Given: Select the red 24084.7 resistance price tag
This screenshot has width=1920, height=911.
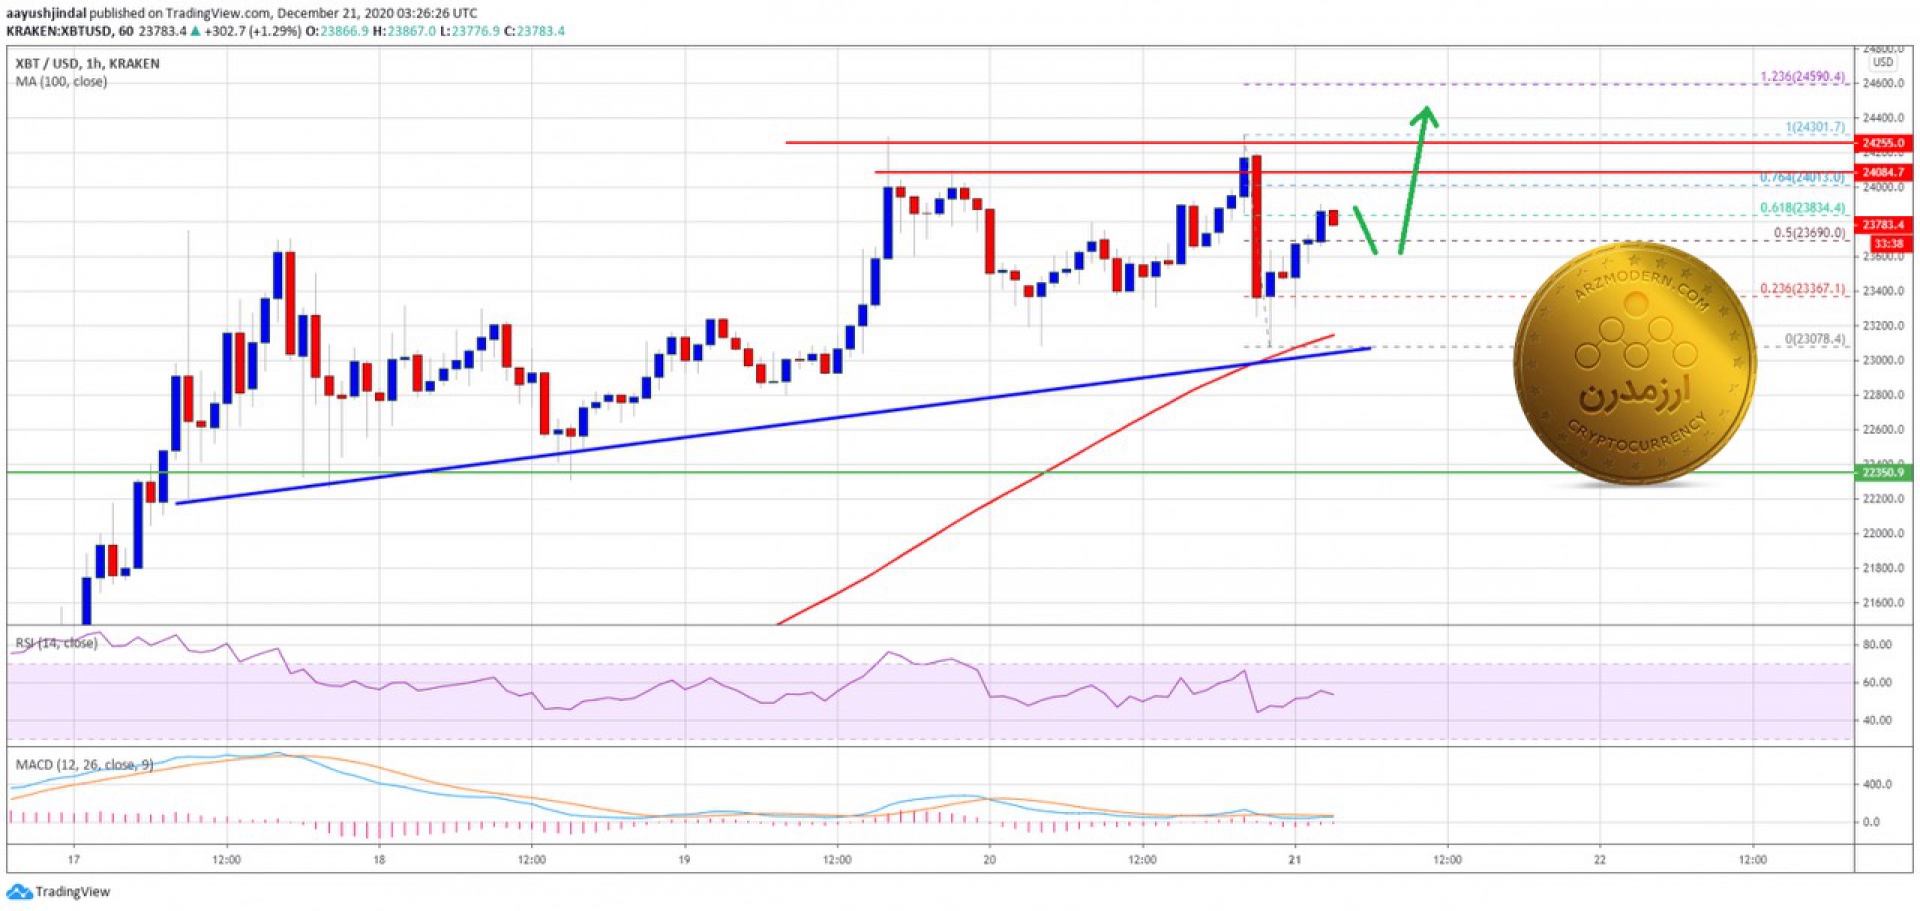Looking at the screenshot, I should tap(1883, 172).
